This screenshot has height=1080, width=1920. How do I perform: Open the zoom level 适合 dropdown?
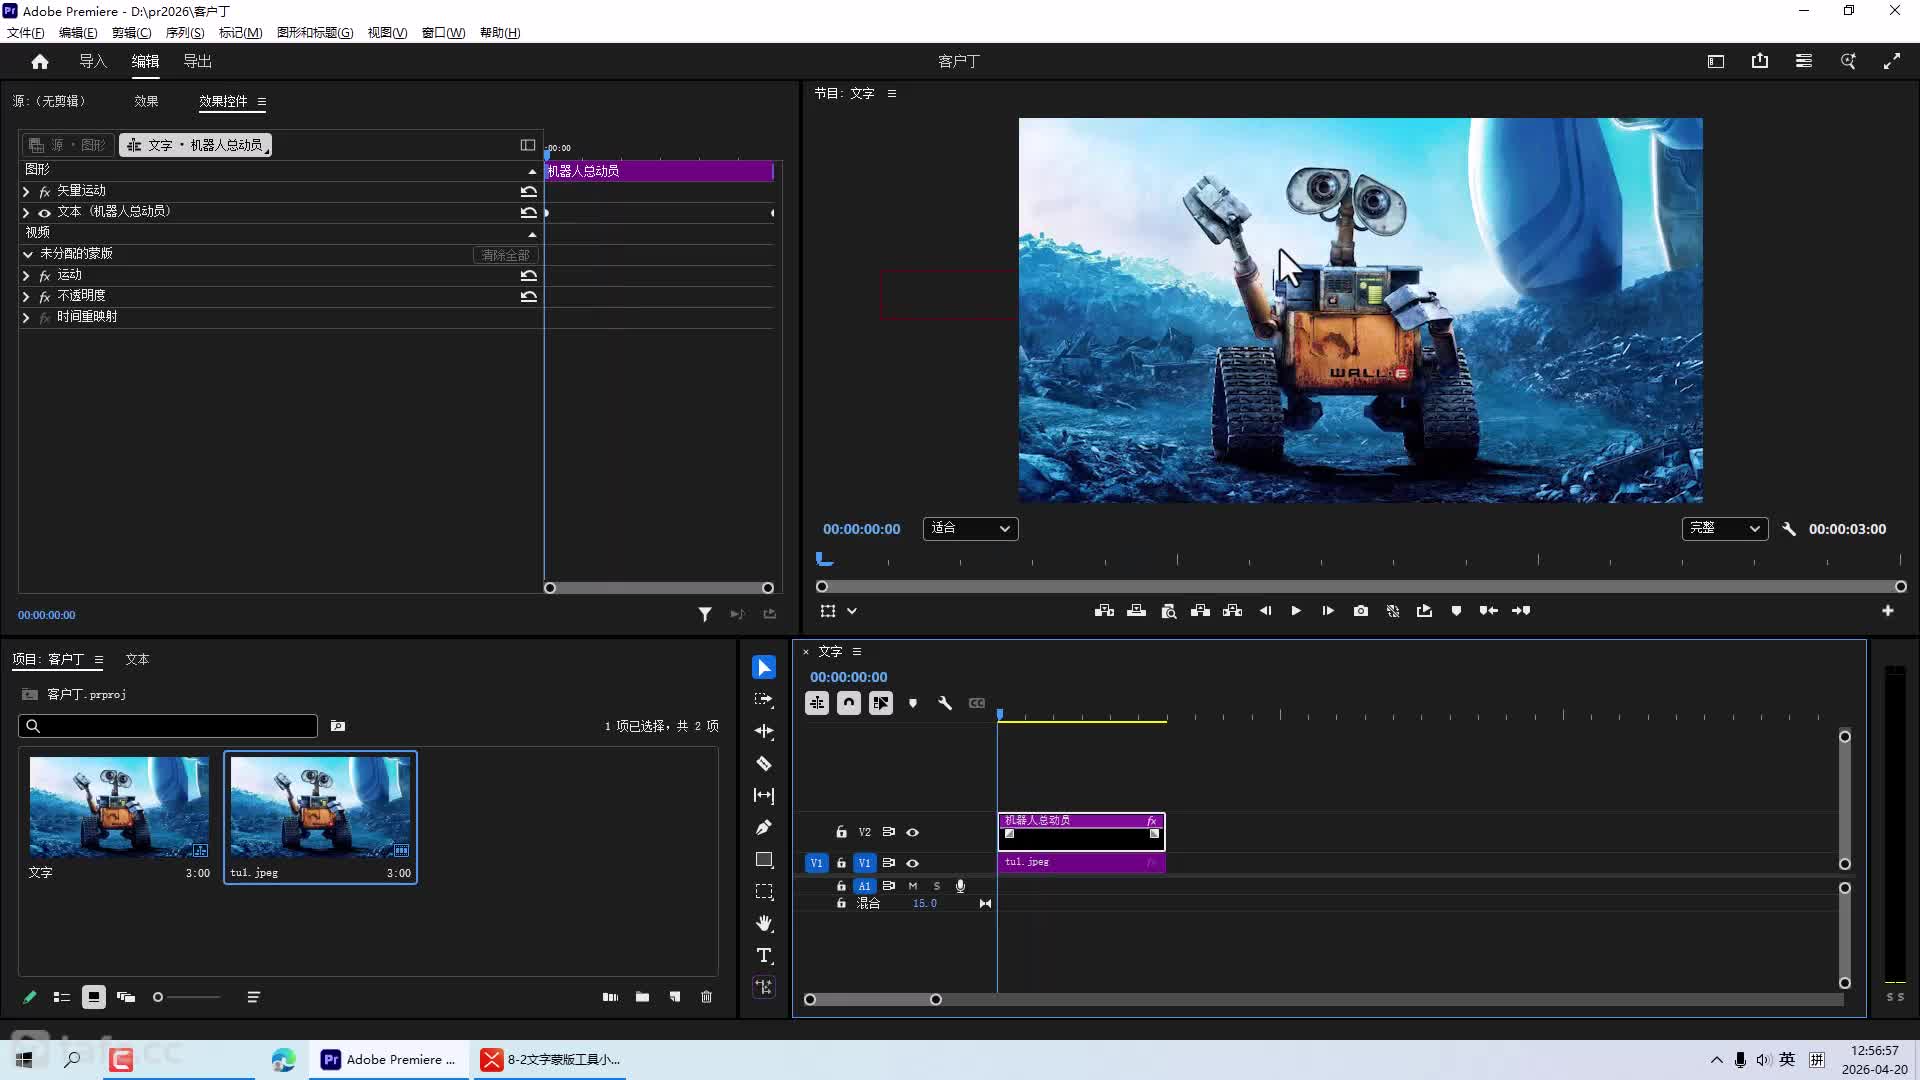coord(970,528)
